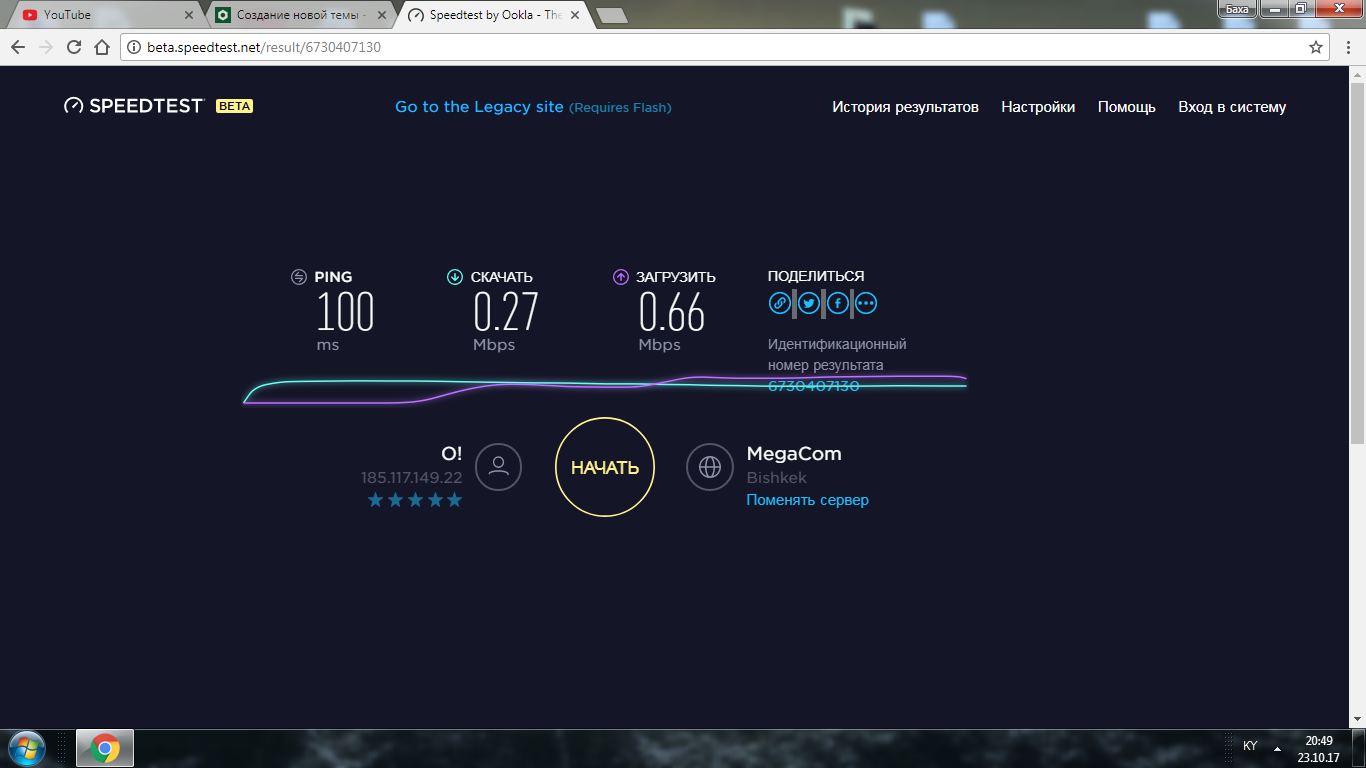This screenshot has width=1366, height=768.
Task: Click Go to the Legacy site link
Action: point(479,107)
